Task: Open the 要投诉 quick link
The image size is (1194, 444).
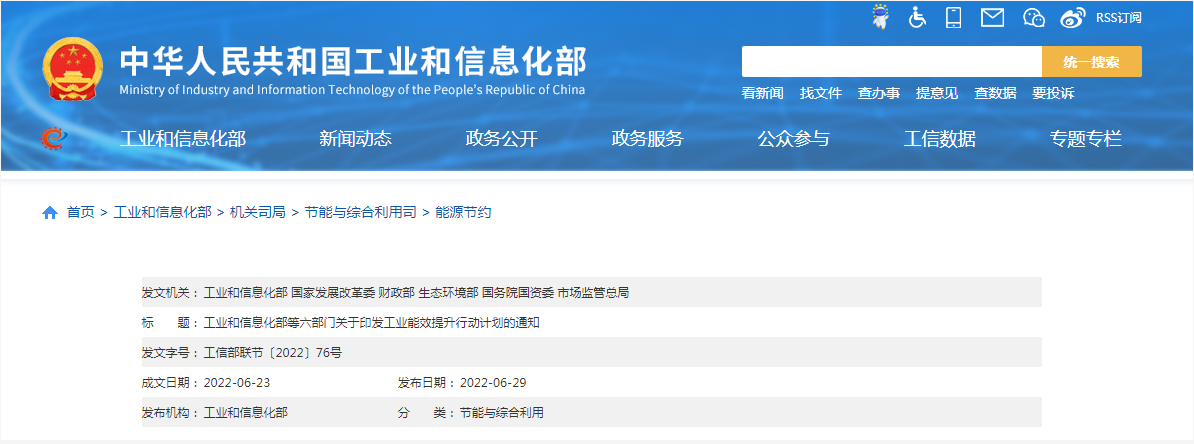Action: tap(1053, 93)
